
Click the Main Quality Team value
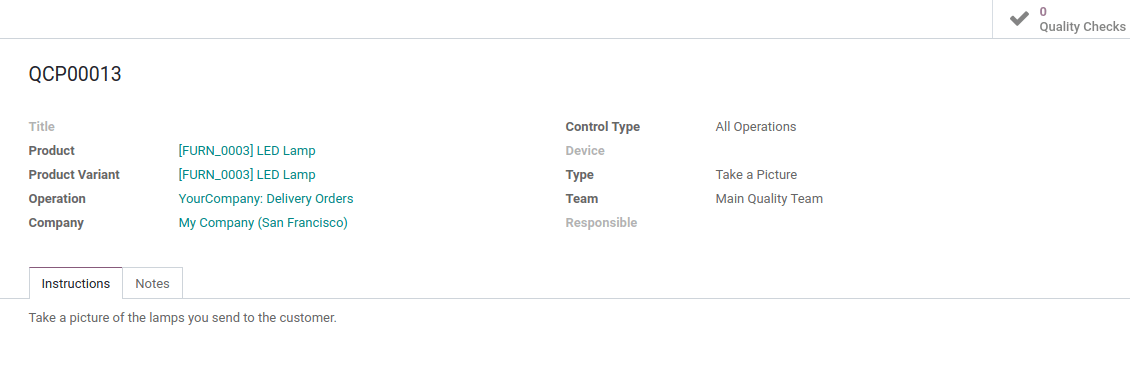[769, 198]
